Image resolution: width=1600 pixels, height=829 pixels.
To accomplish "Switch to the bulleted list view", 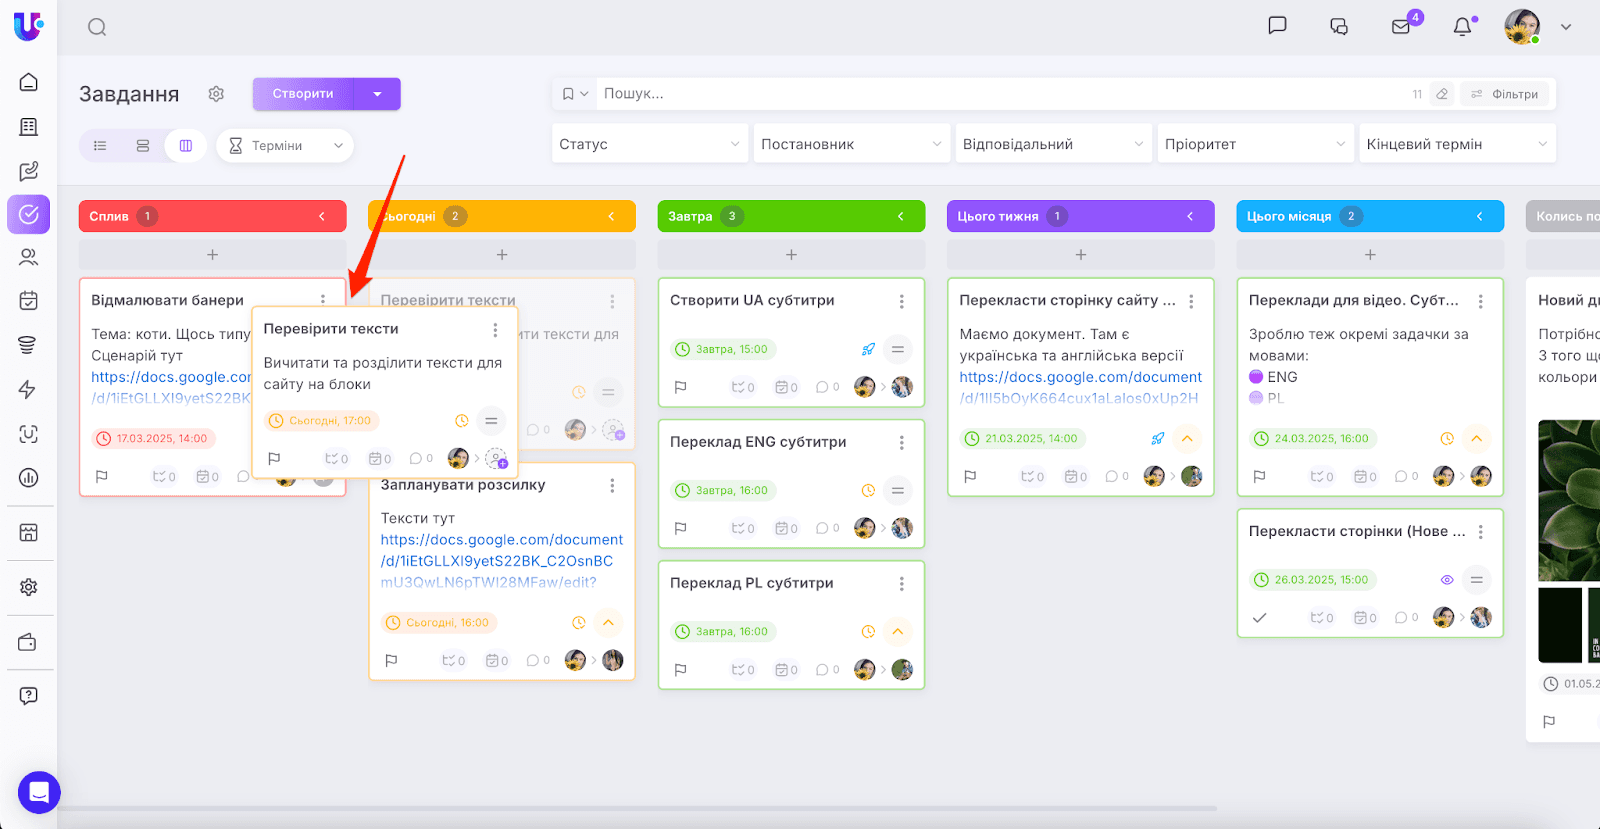I will tap(100, 146).
